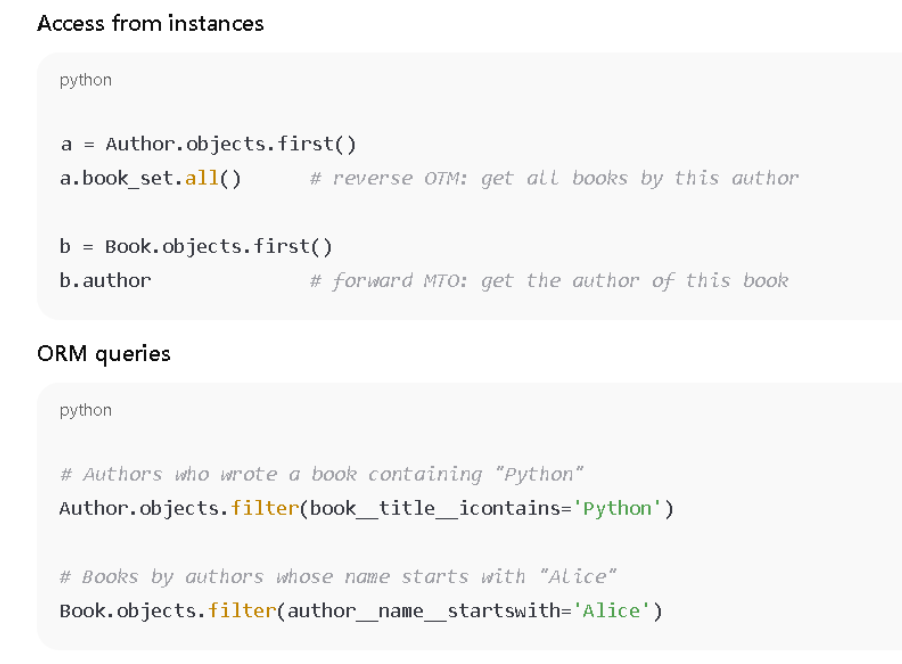The width and height of the screenshot is (902, 664).
Task: Click the "Access from instances" heading
Action: pos(150,23)
